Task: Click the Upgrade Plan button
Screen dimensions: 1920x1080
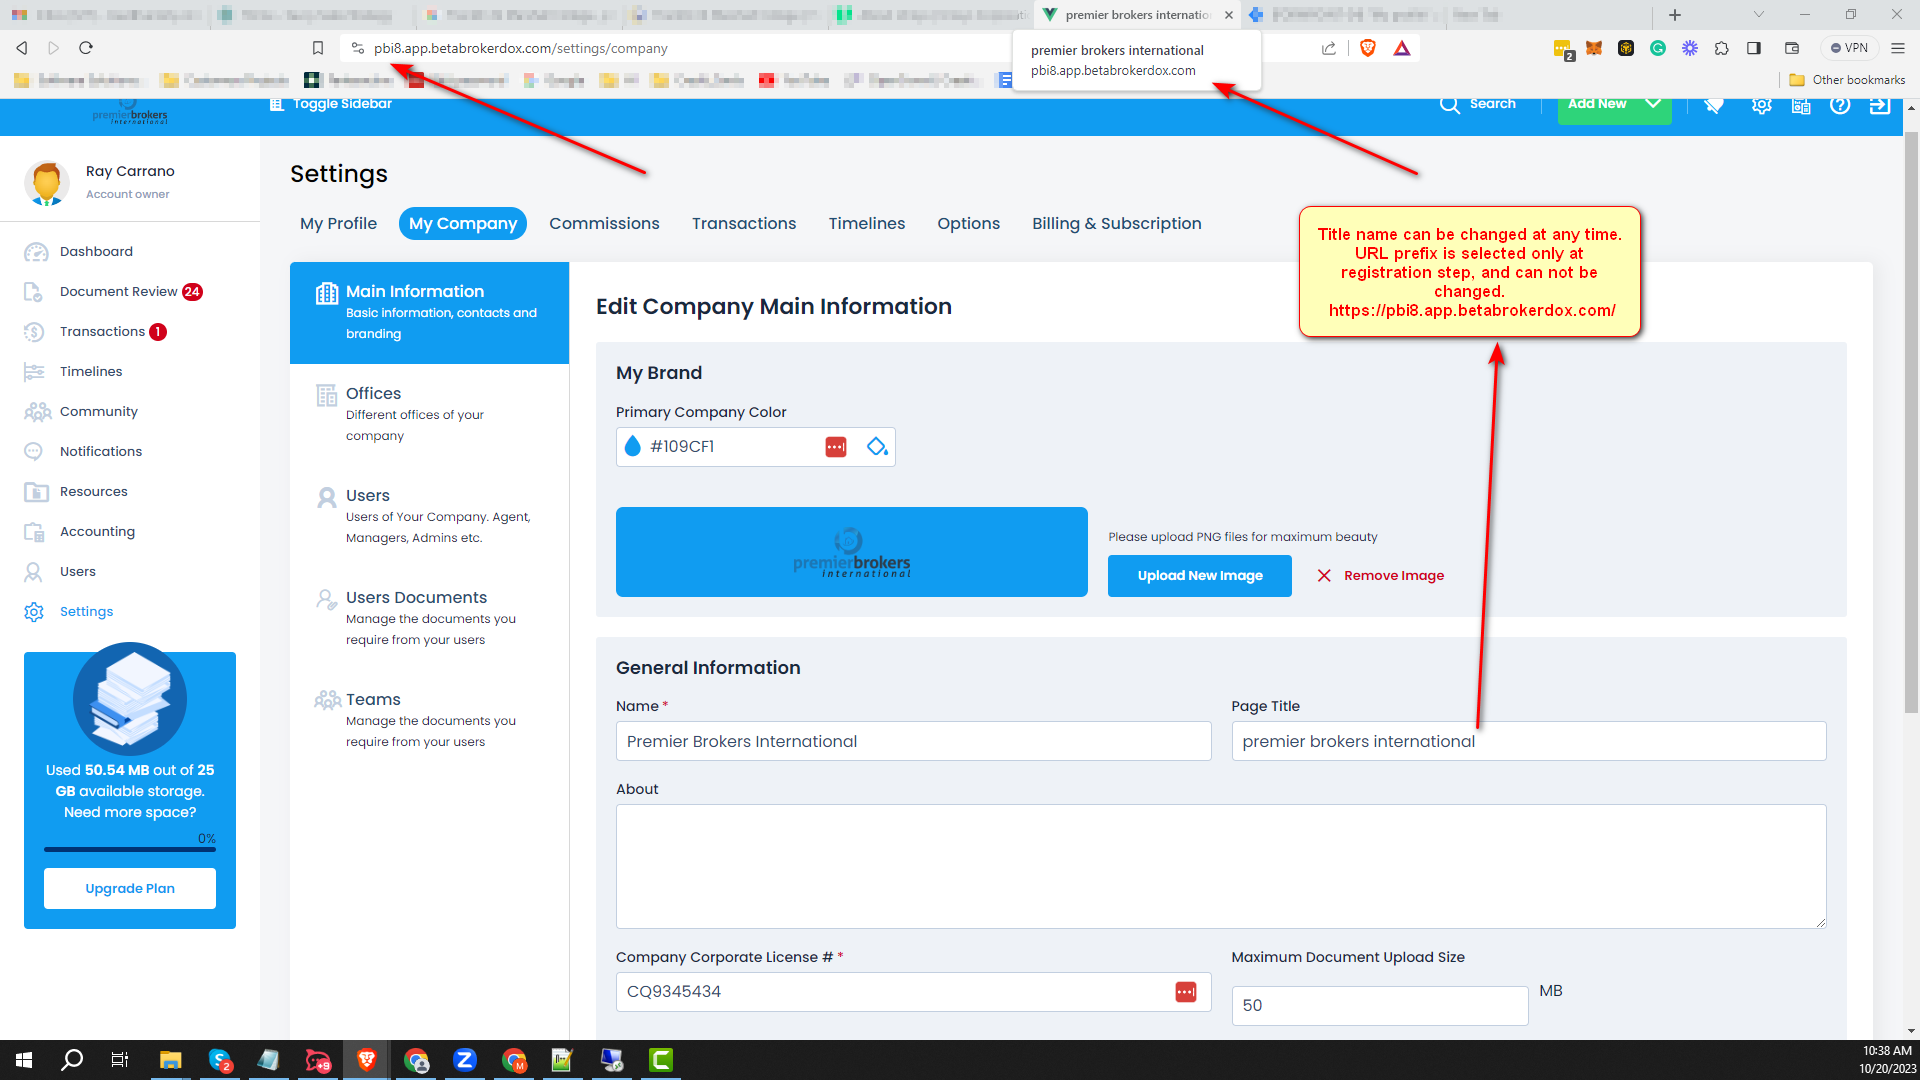Action: pos(130,889)
